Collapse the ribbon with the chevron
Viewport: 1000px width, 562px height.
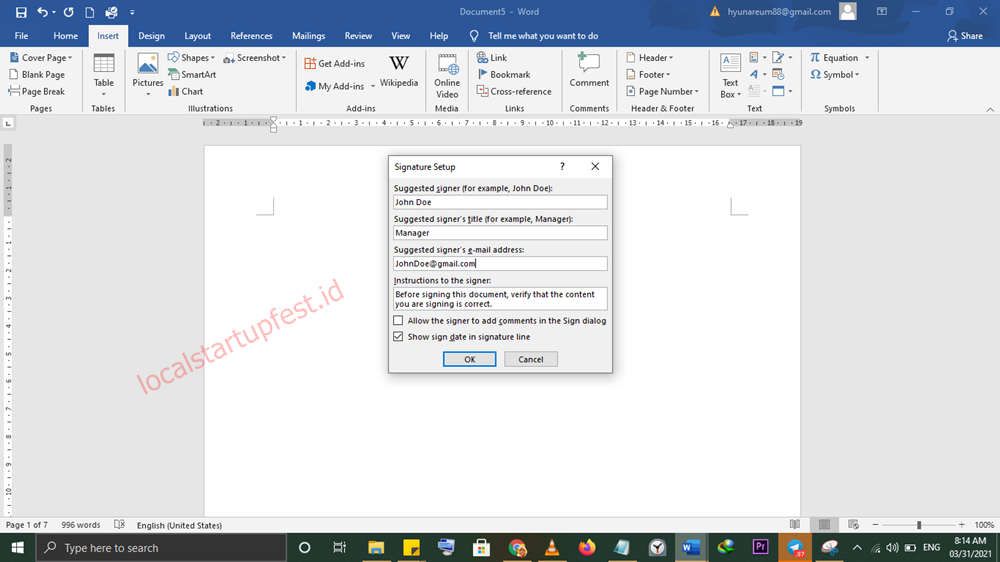[x=990, y=109]
